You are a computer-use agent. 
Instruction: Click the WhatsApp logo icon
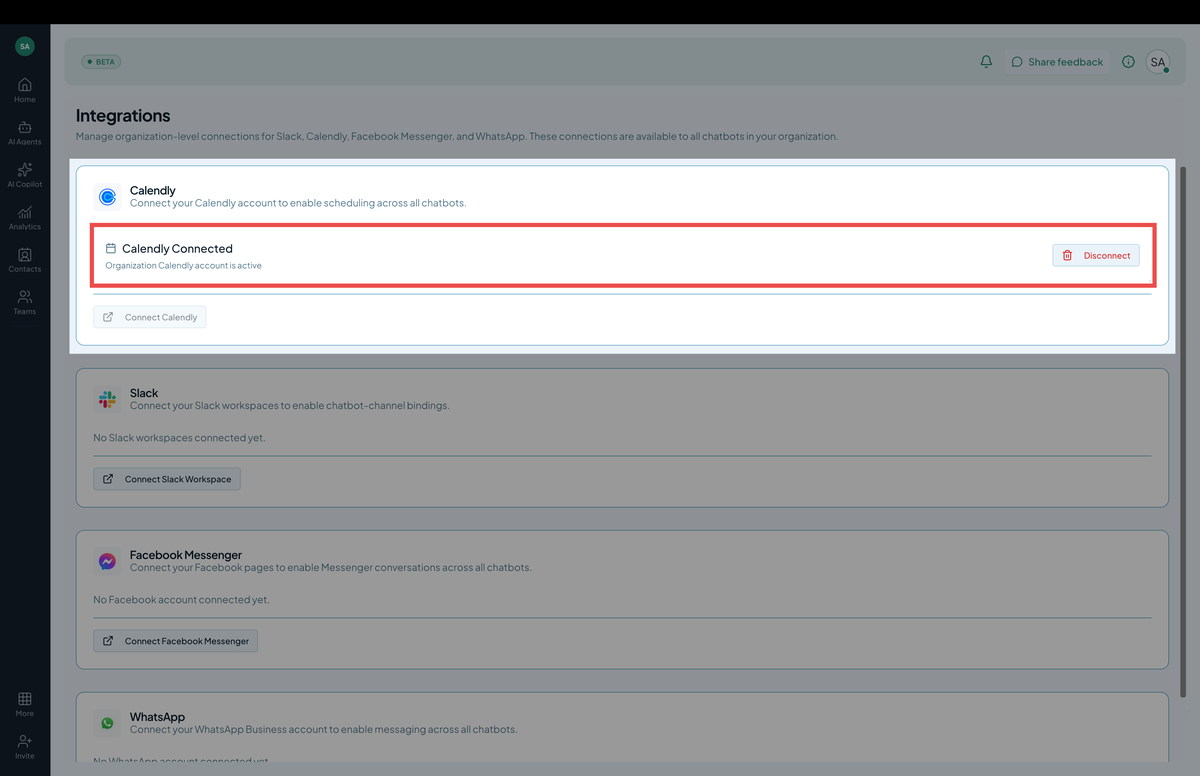tap(107, 723)
